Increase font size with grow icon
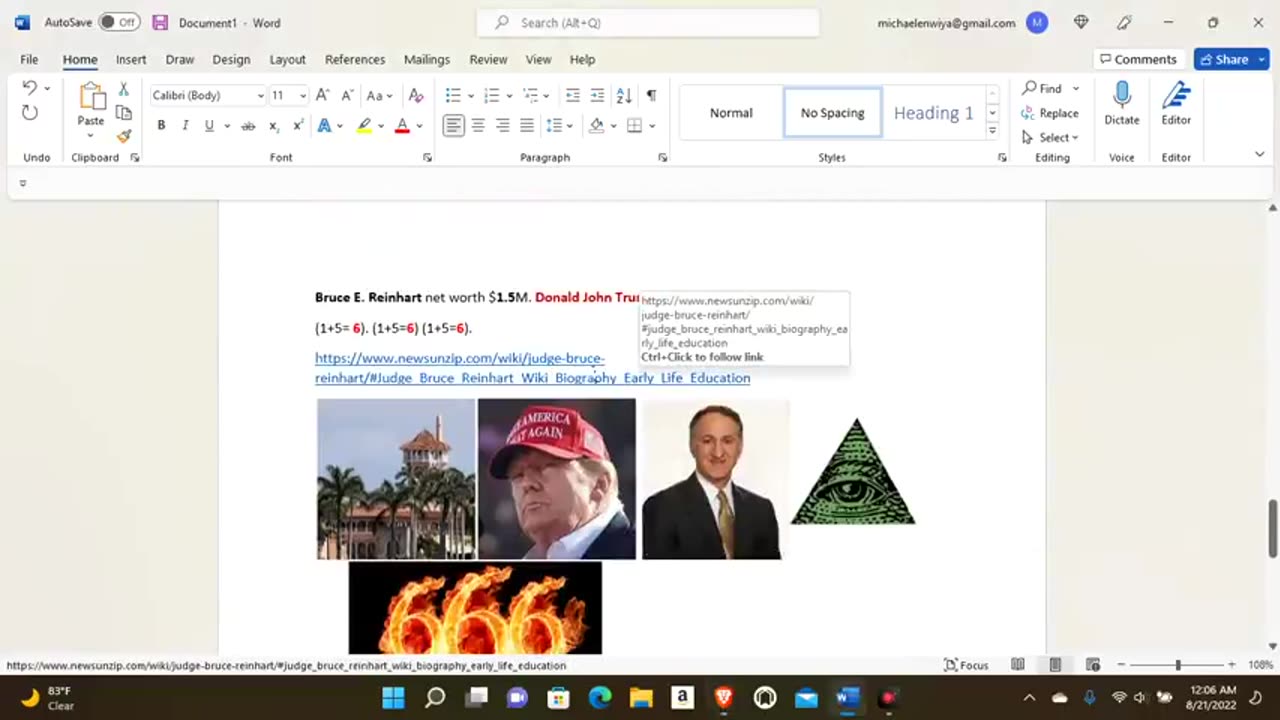The height and width of the screenshot is (720, 1280). coord(322,95)
